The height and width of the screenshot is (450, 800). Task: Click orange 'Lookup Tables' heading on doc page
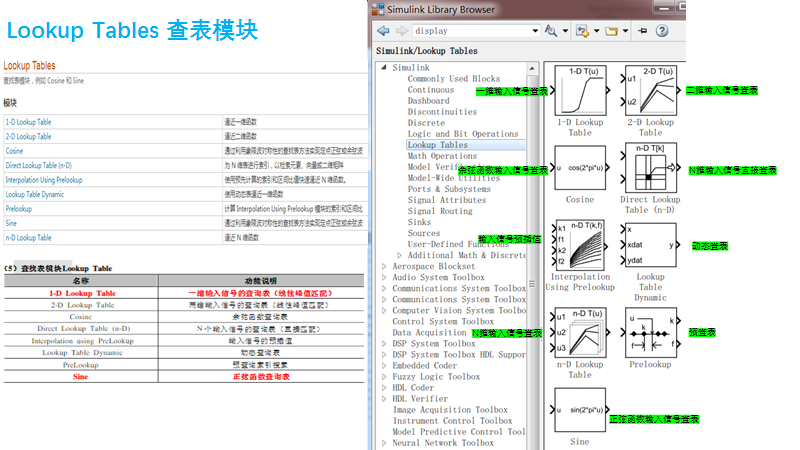click(x=30, y=65)
